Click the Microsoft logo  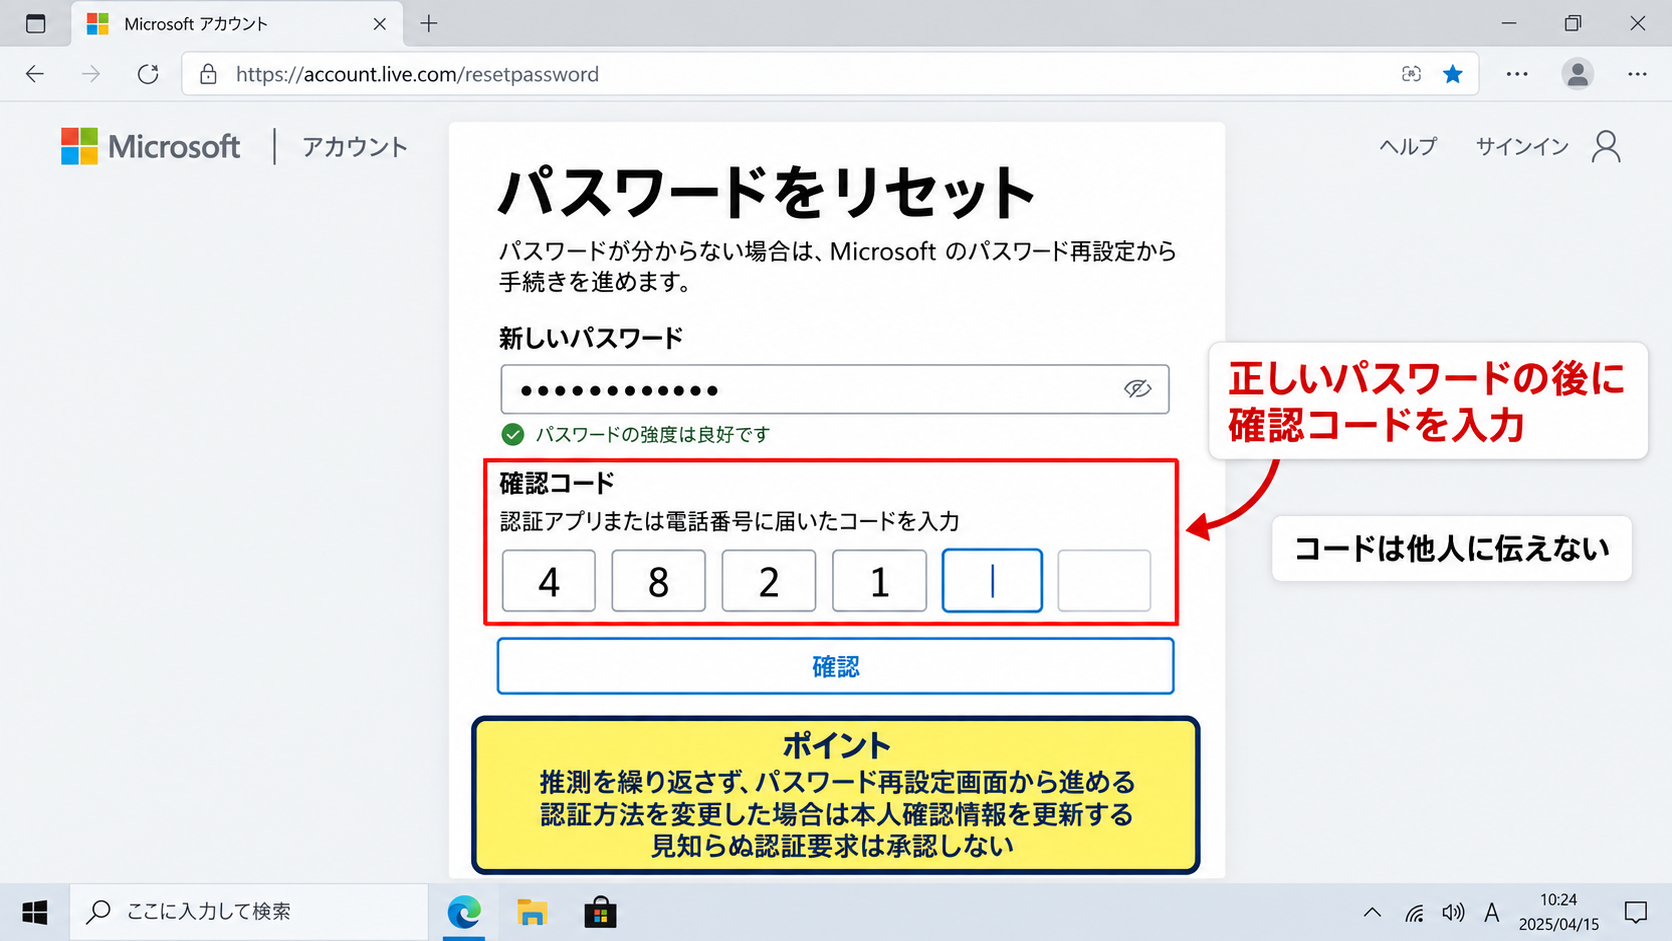coord(150,147)
